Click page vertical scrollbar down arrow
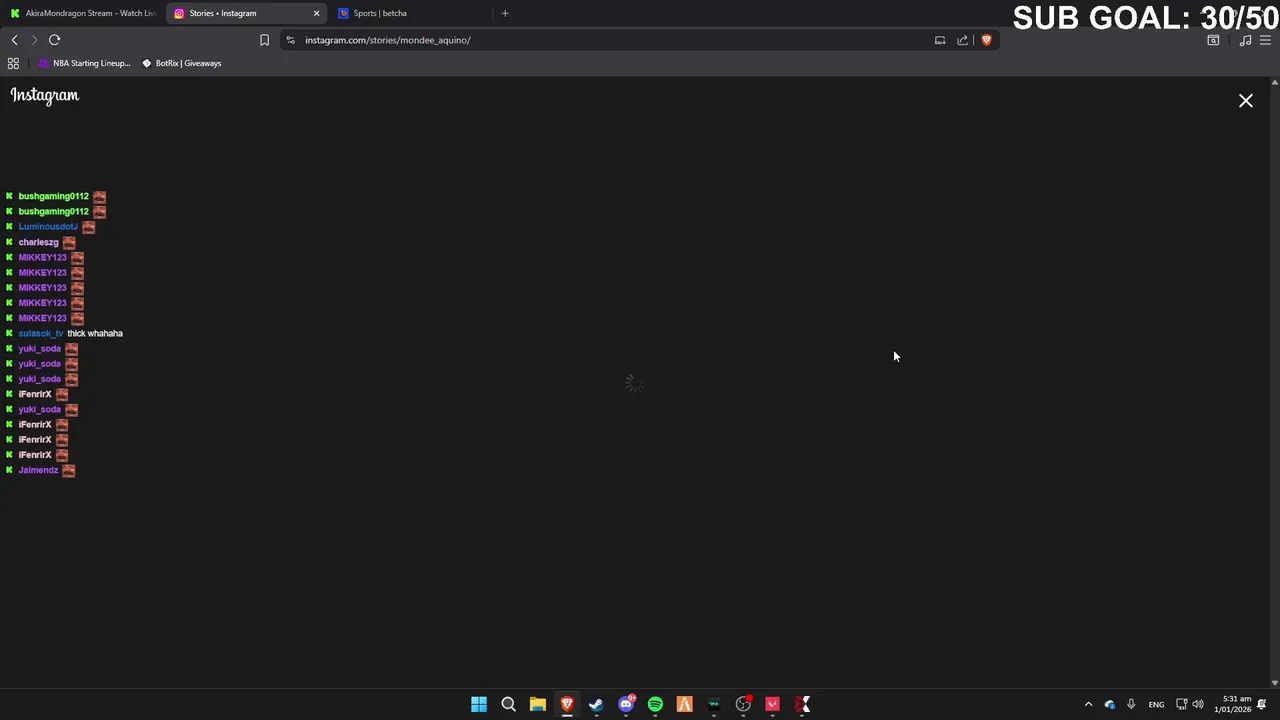Viewport: 1280px width, 720px height. tap(1274, 682)
